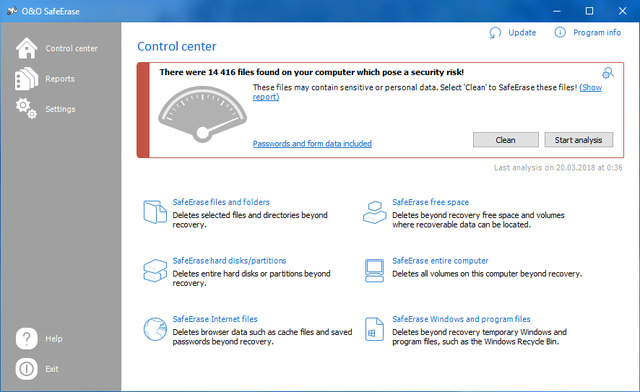Click the Program info circle icon
Viewport: 640px width, 392px height.
(560, 32)
